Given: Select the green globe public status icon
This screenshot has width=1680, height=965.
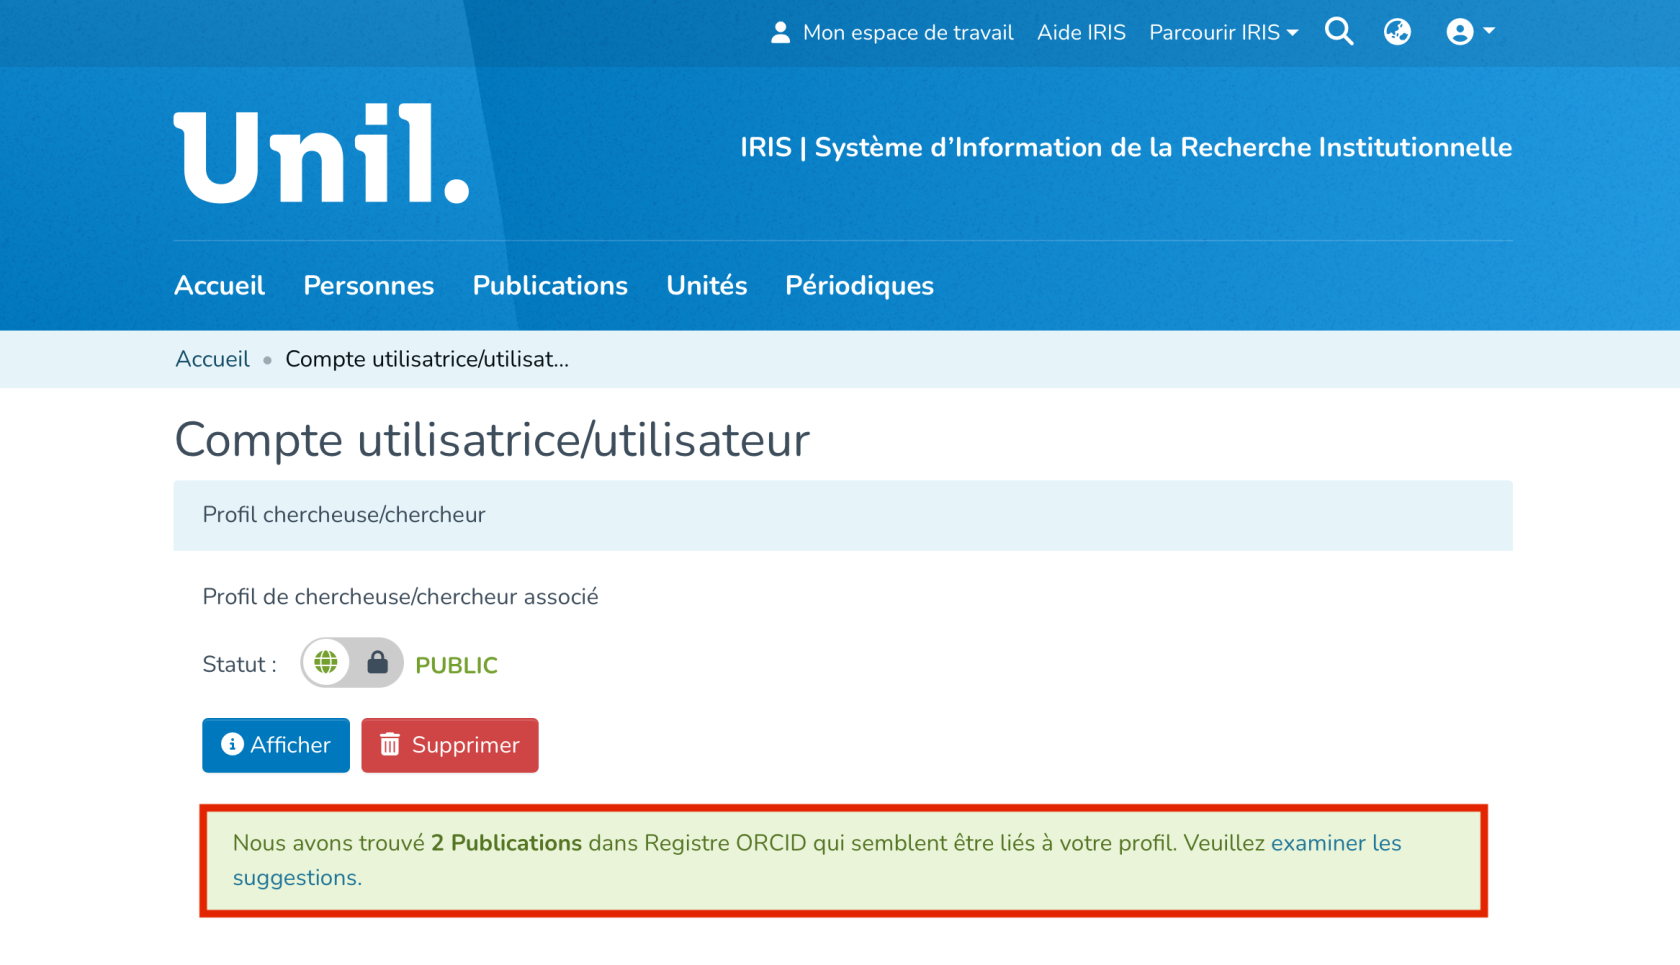Looking at the screenshot, I should click(326, 662).
